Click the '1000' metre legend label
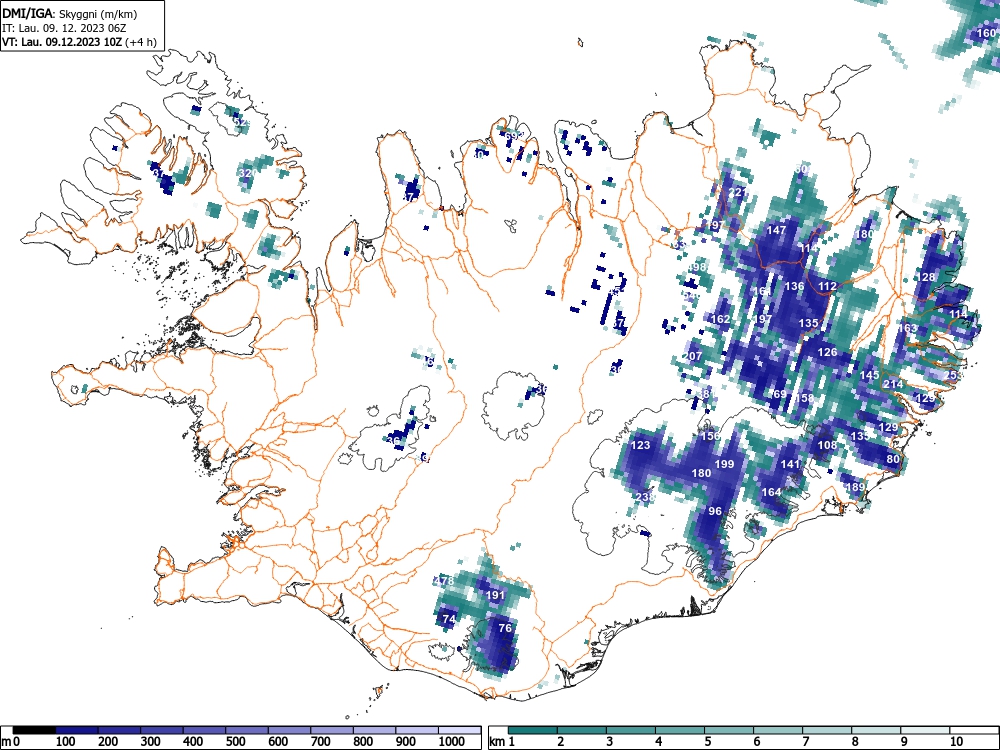Viewport: 1000px width, 750px height. pyautogui.click(x=452, y=742)
